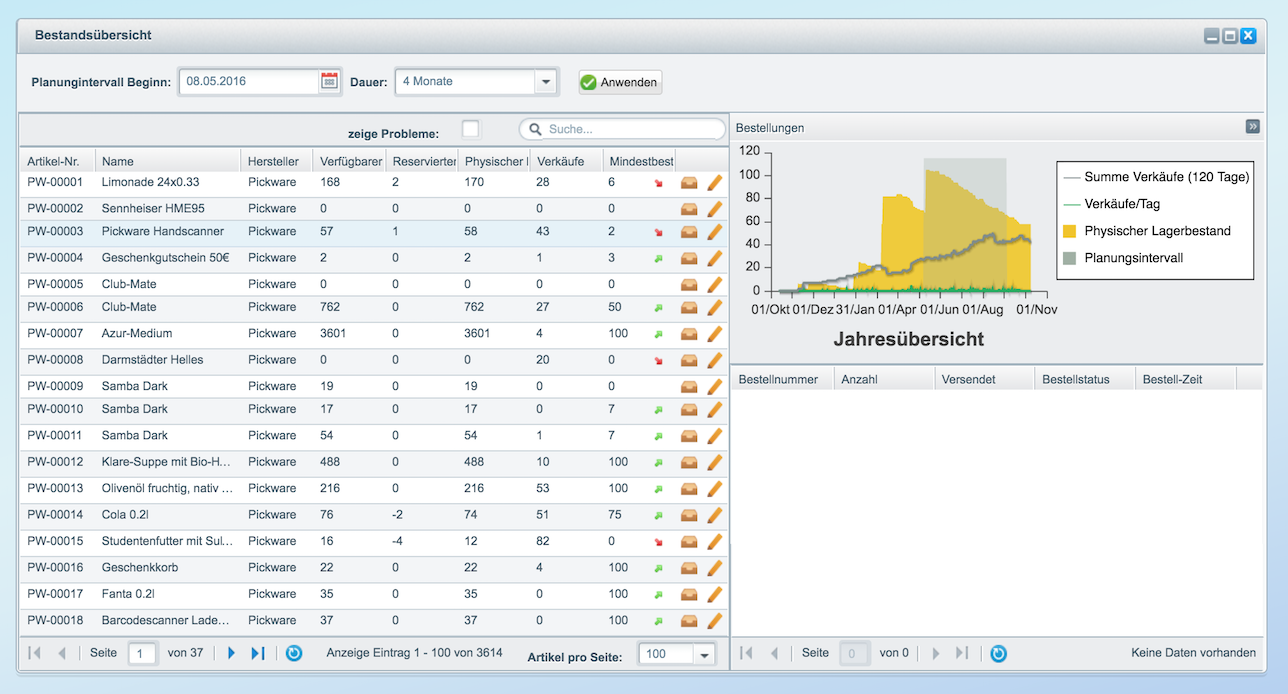Image resolution: width=1288 pixels, height=694 pixels.
Task: Edit pencil icon for Olivenöl fruchtig row
Action: click(x=714, y=488)
